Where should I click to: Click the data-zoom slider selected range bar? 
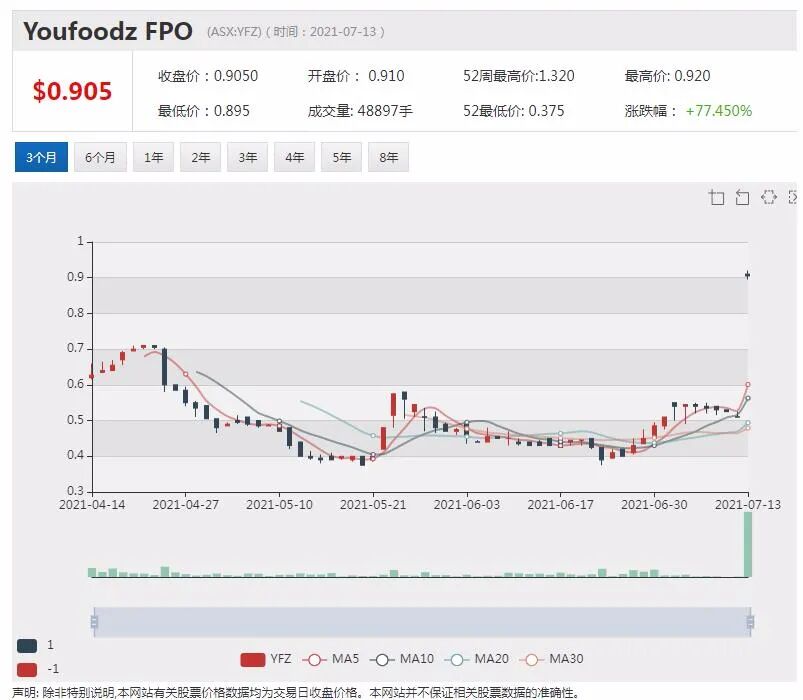click(x=422, y=622)
